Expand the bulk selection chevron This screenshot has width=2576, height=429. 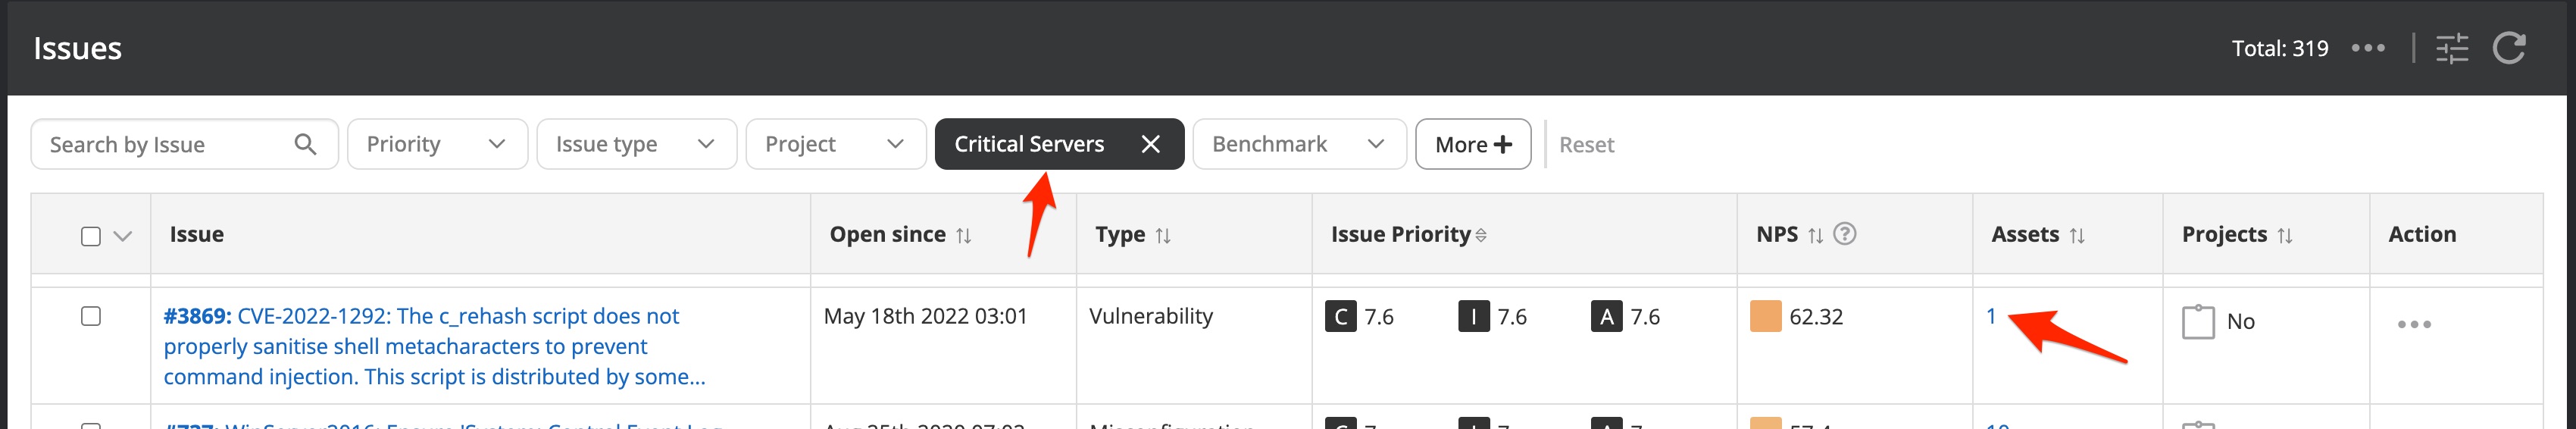tap(123, 236)
